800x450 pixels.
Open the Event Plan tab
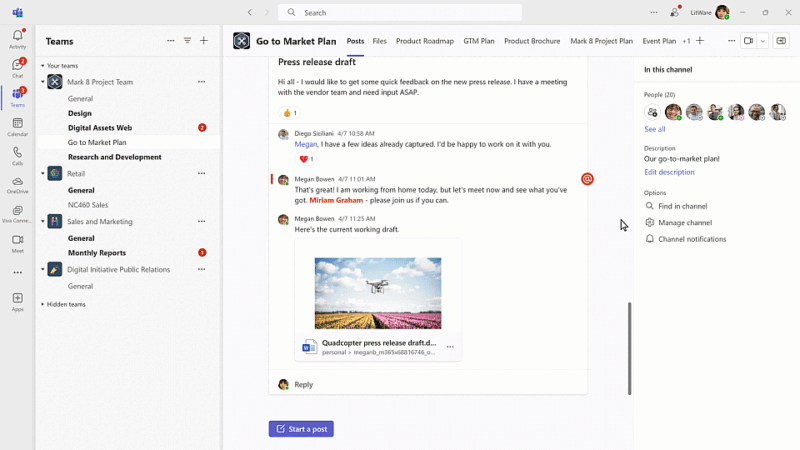659,41
